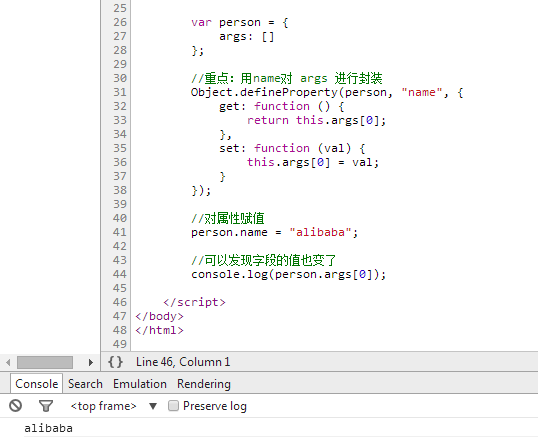Open the Rendering tab
The width and height of the screenshot is (538, 440).
point(204,384)
